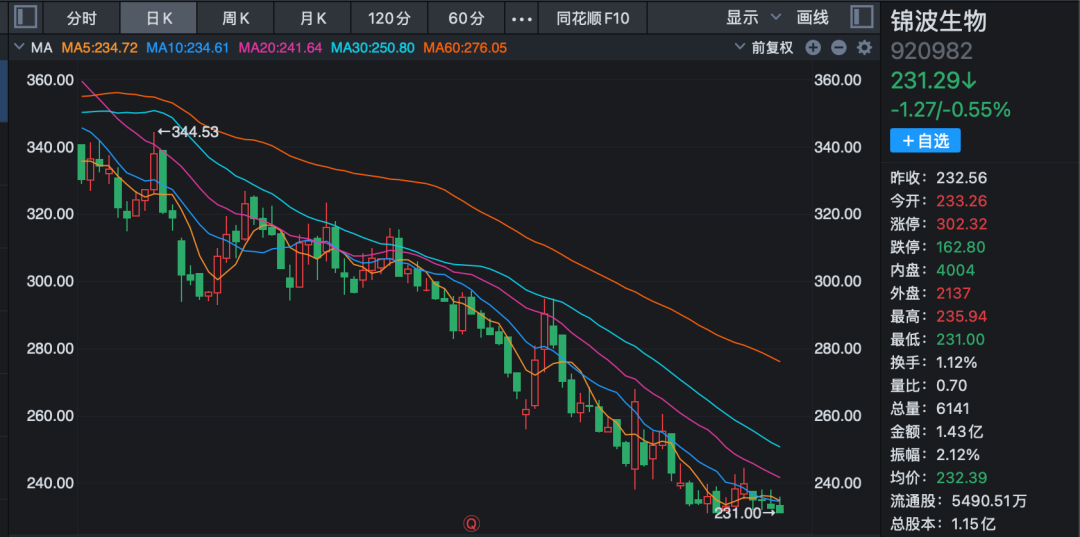Click the MA5 value in orange
This screenshot has height=537, width=1080.
(99, 48)
